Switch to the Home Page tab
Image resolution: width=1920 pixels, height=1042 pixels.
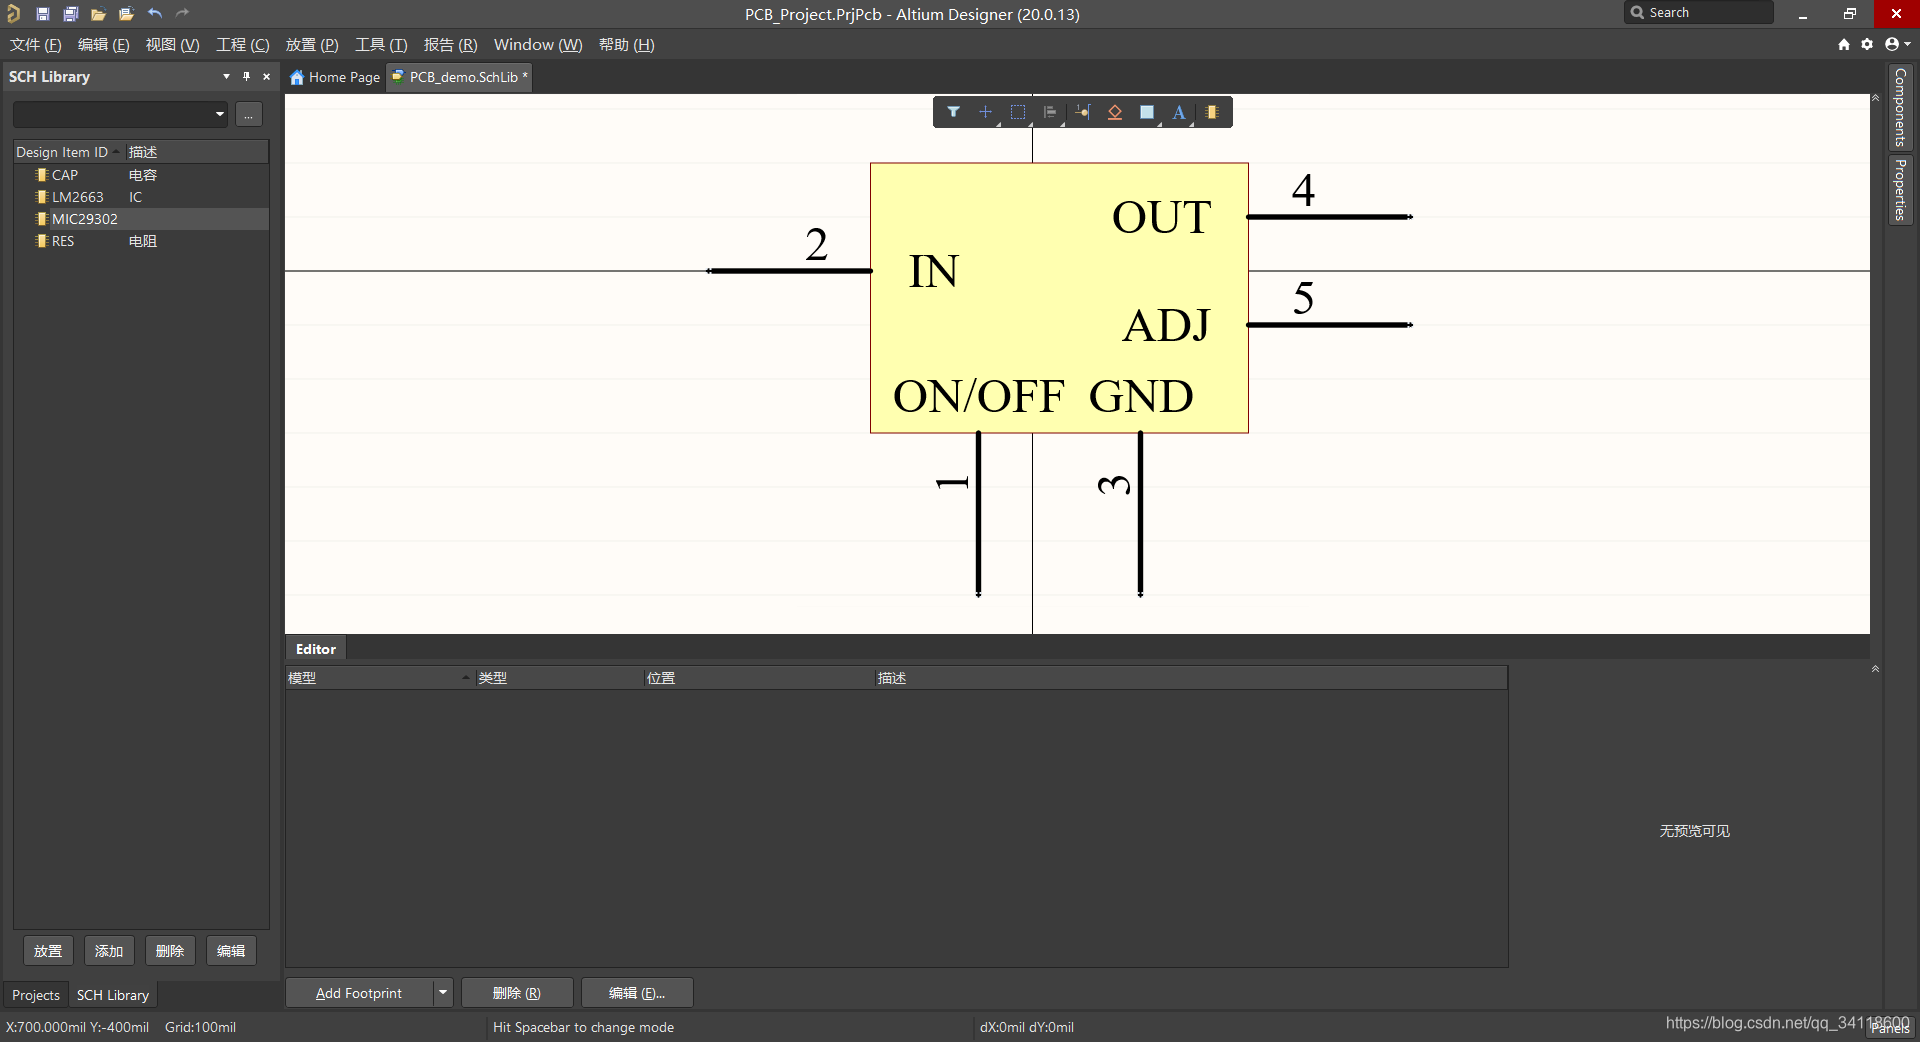335,77
